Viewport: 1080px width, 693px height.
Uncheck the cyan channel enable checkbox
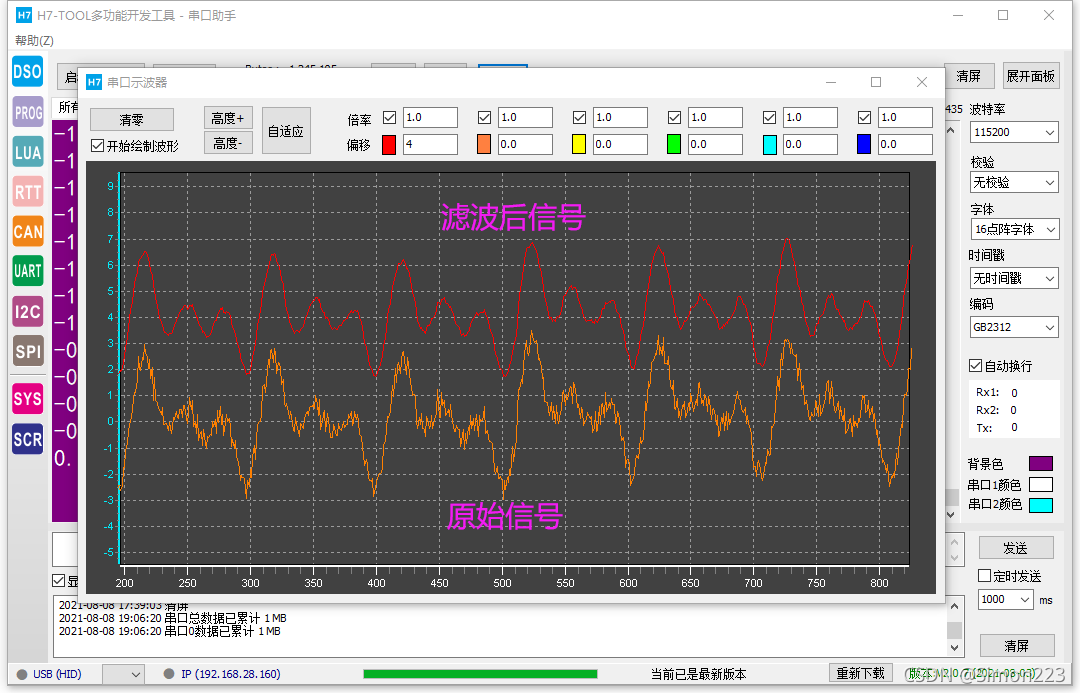pos(769,118)
